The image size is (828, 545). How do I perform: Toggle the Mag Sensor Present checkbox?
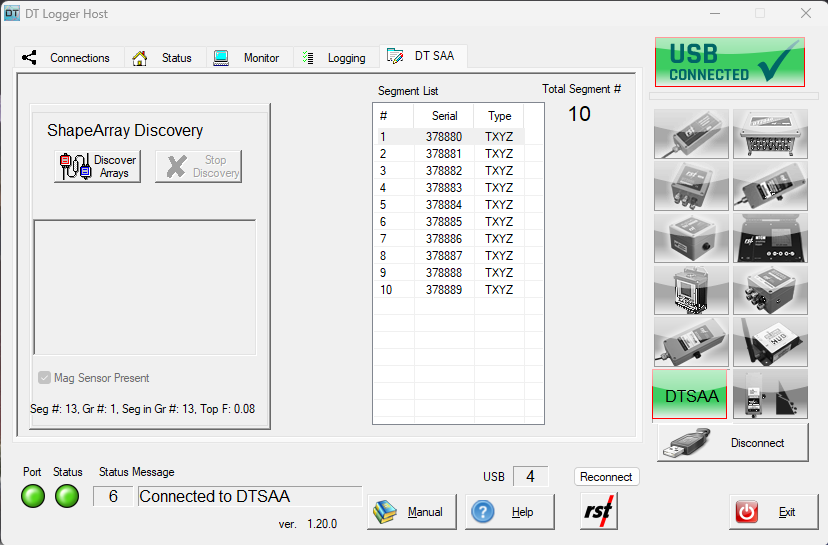(x=44, y=378)
